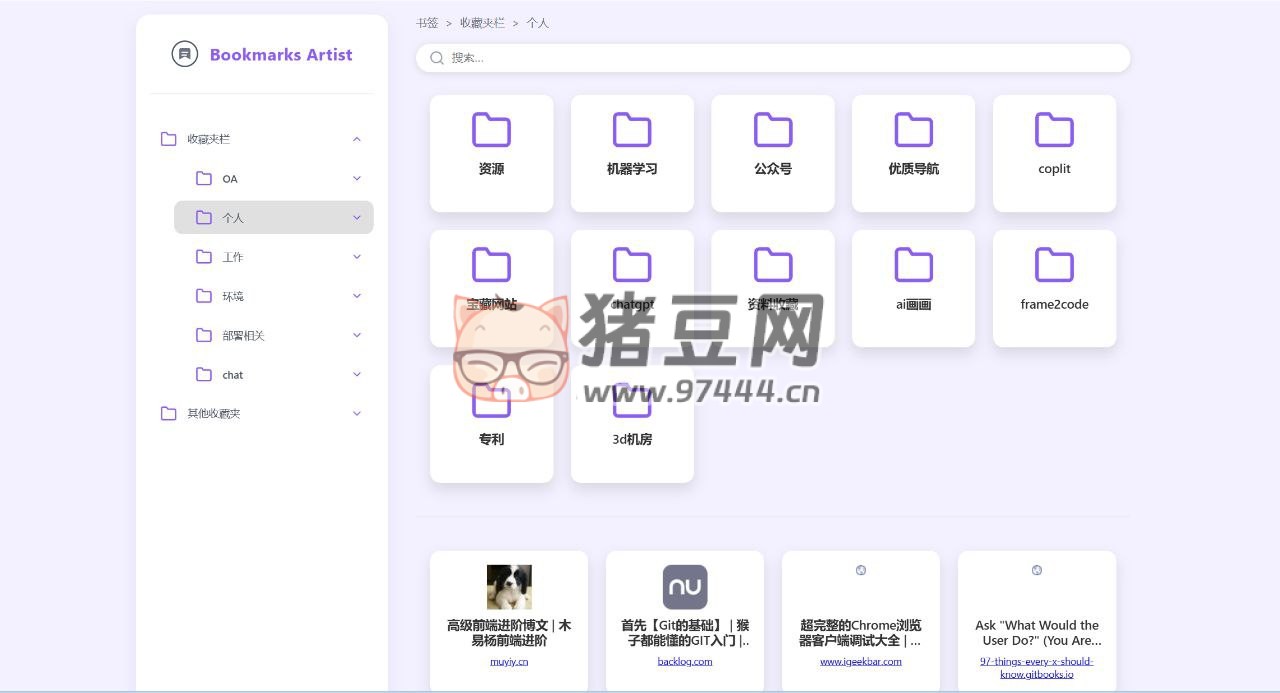This screenshot has width=1280, height=693.
Task: Open the 公众号 folder card
Action: 772,153
